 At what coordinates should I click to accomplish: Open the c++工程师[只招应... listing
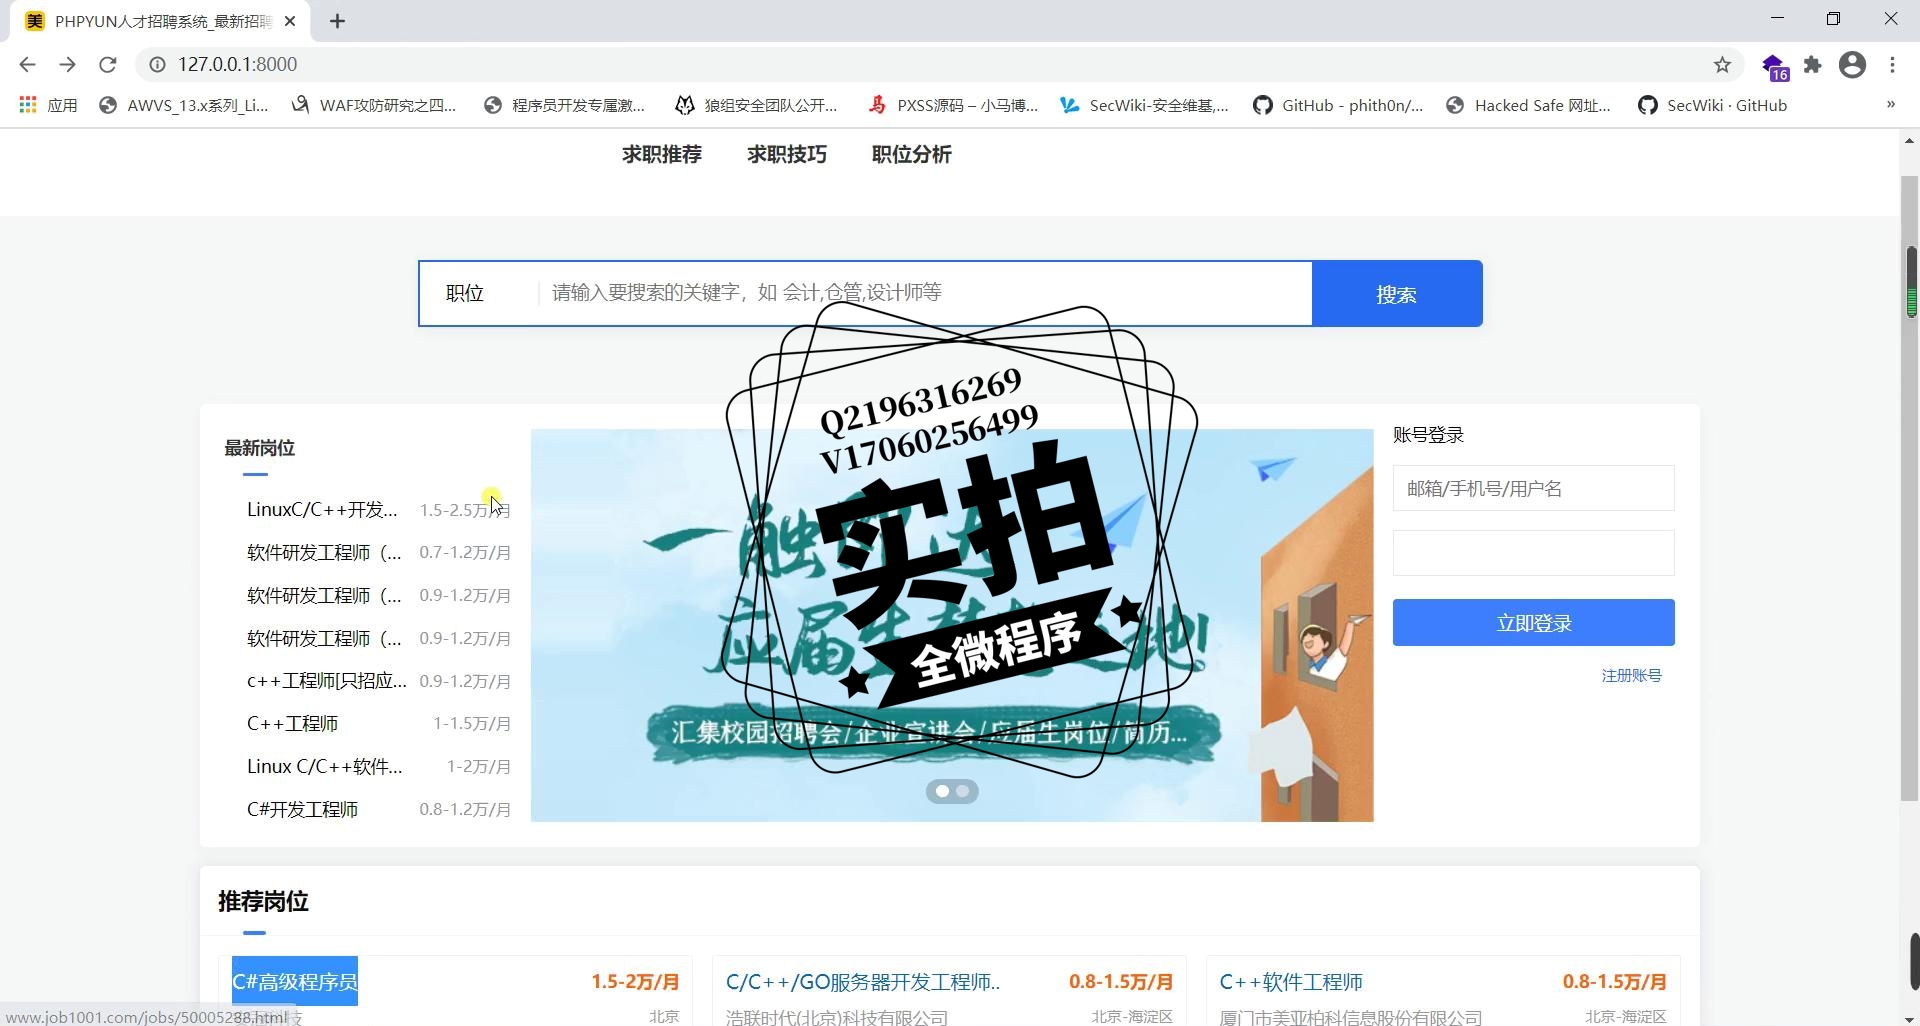[x=327, y=681]
